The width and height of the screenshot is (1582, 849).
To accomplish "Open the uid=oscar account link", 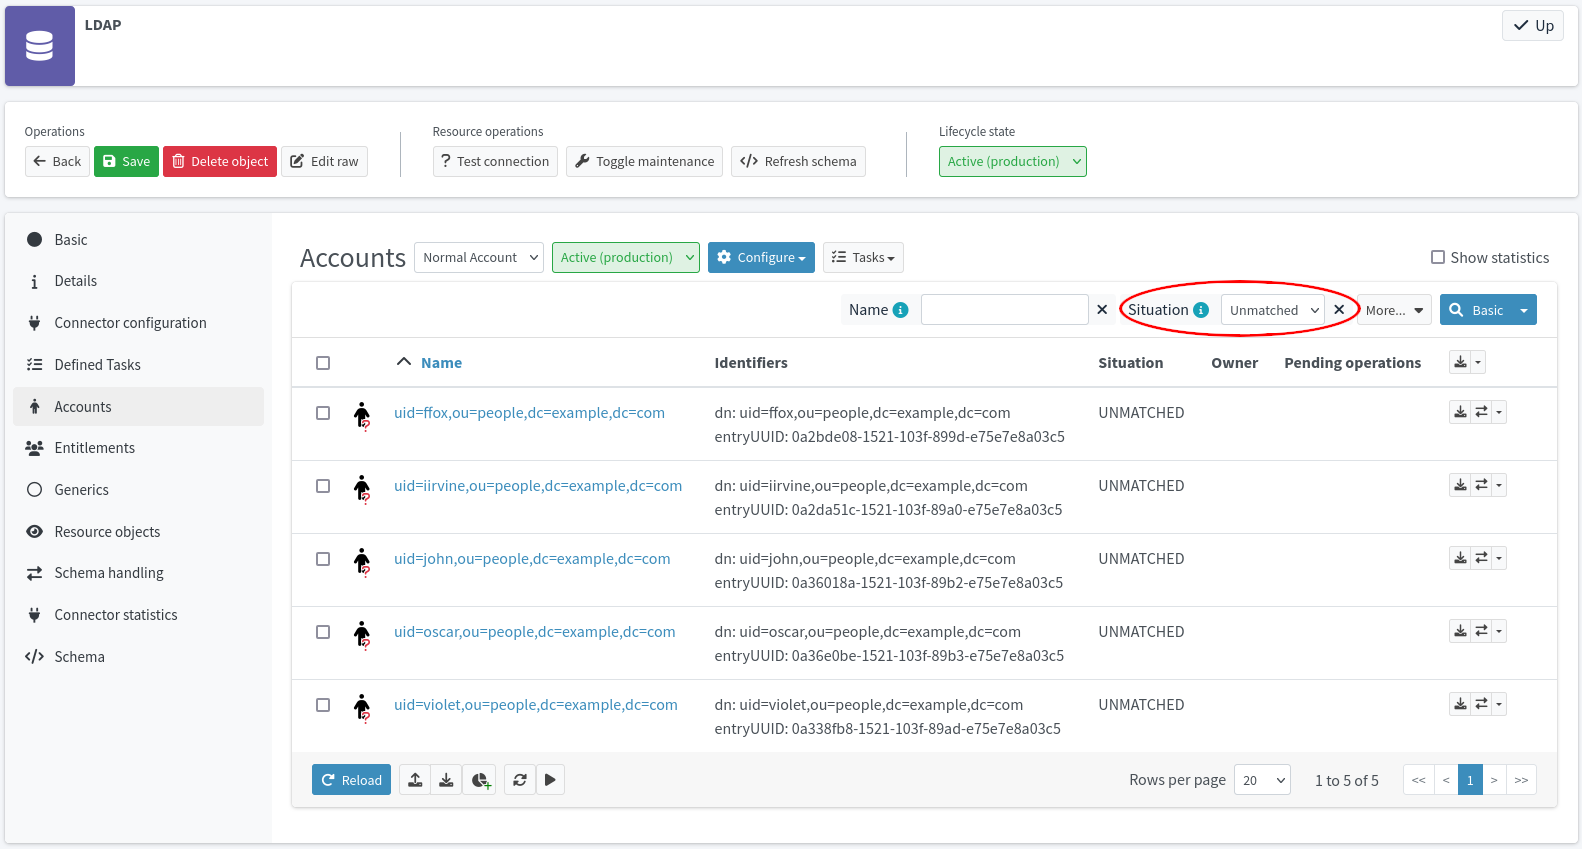I will point(534,632).
